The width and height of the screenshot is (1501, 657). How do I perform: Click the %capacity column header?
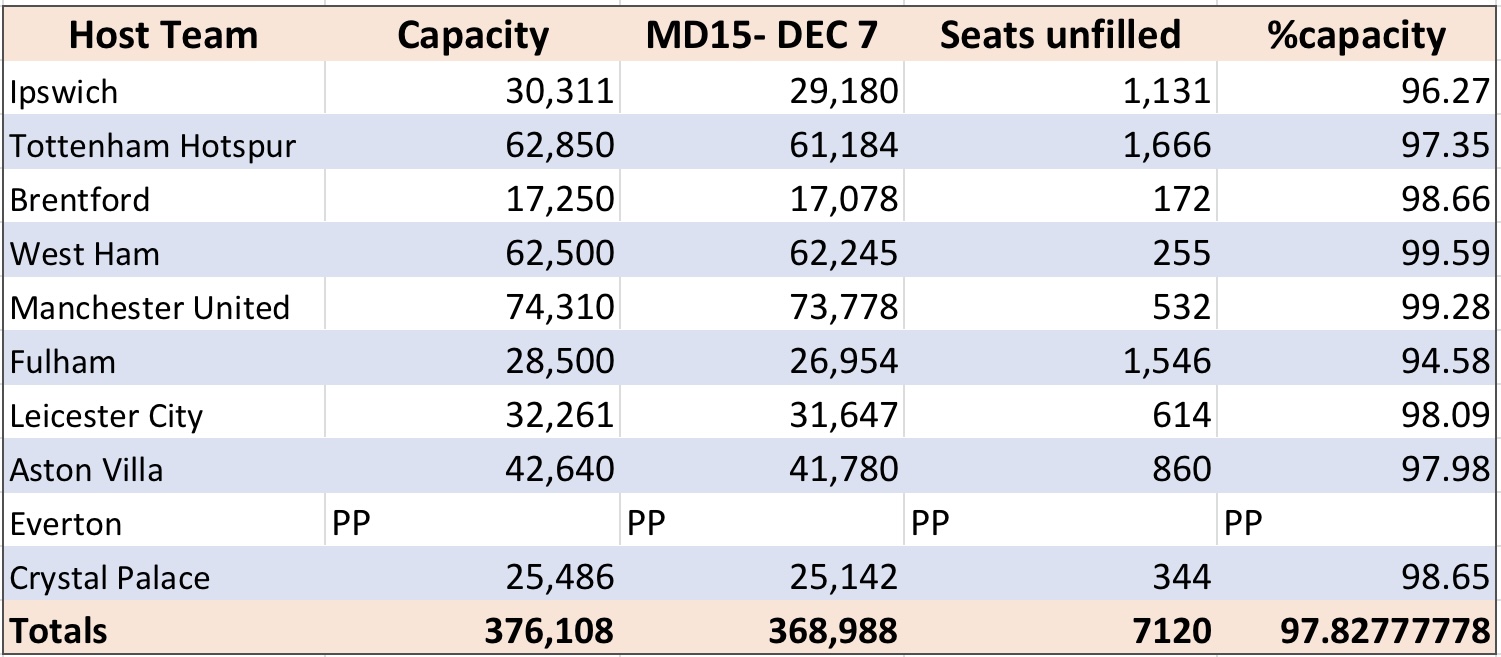pyautogui.click(x=1356, y=35)
